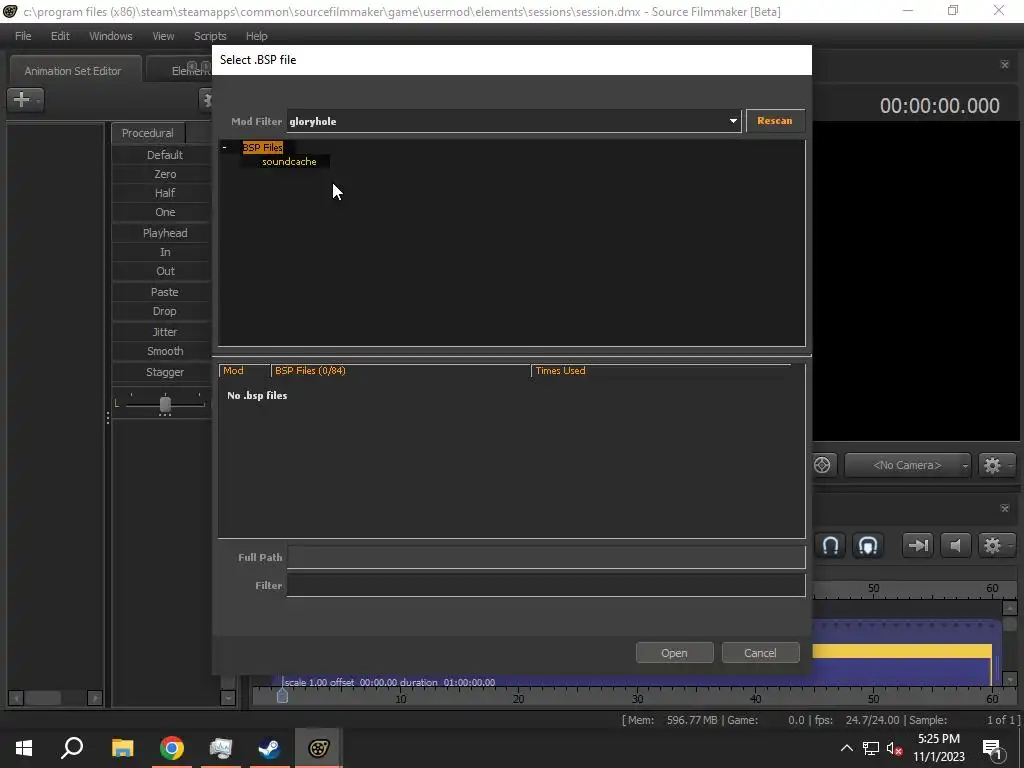Toggle the timeline snap magnet icon
Viewport: 1024px width, 768px height.
[x=831, y=545]
